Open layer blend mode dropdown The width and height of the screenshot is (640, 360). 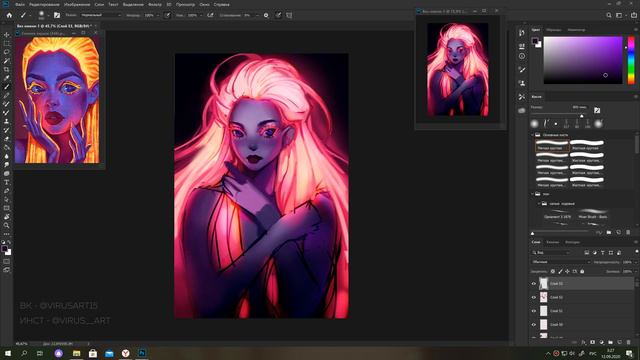[x=561, y=262]
